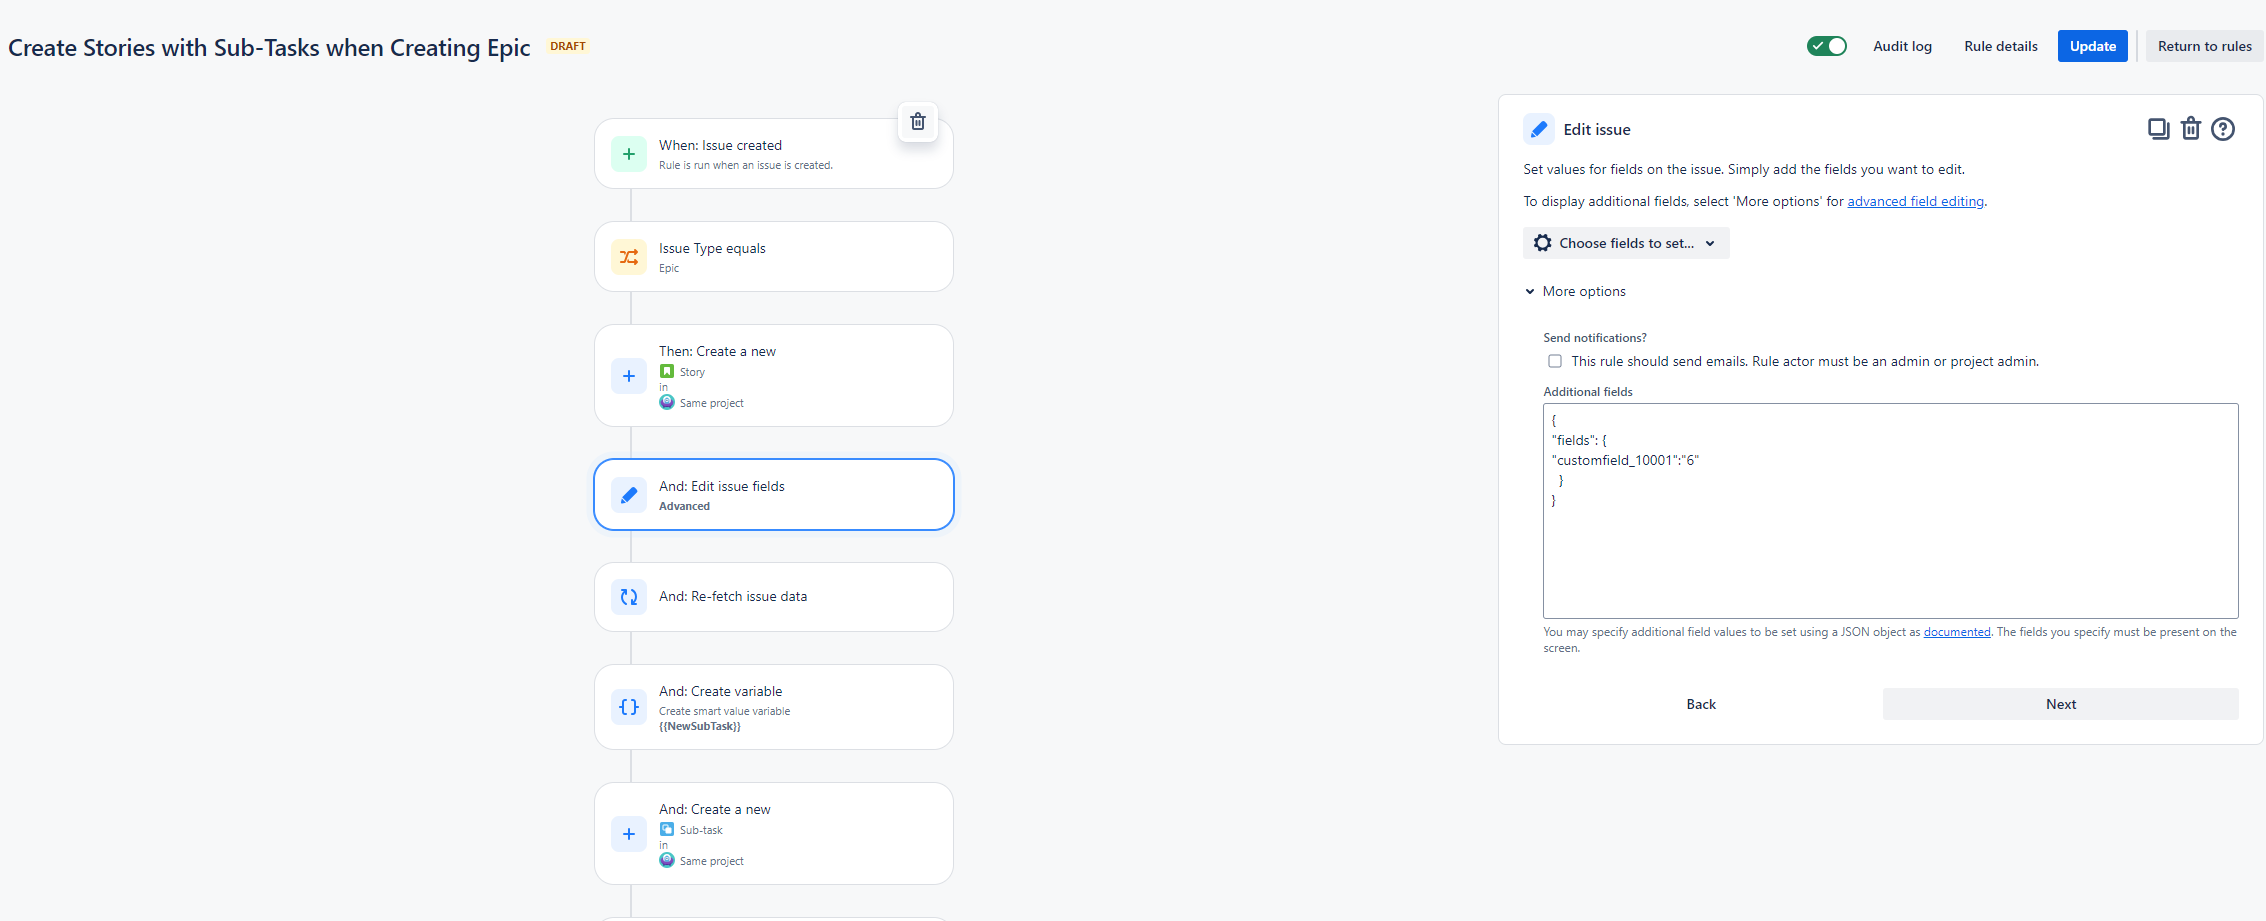2266x921 pixels.
Task: Select the When: Issue created trigger card
Action: click(x=774, y=154)
